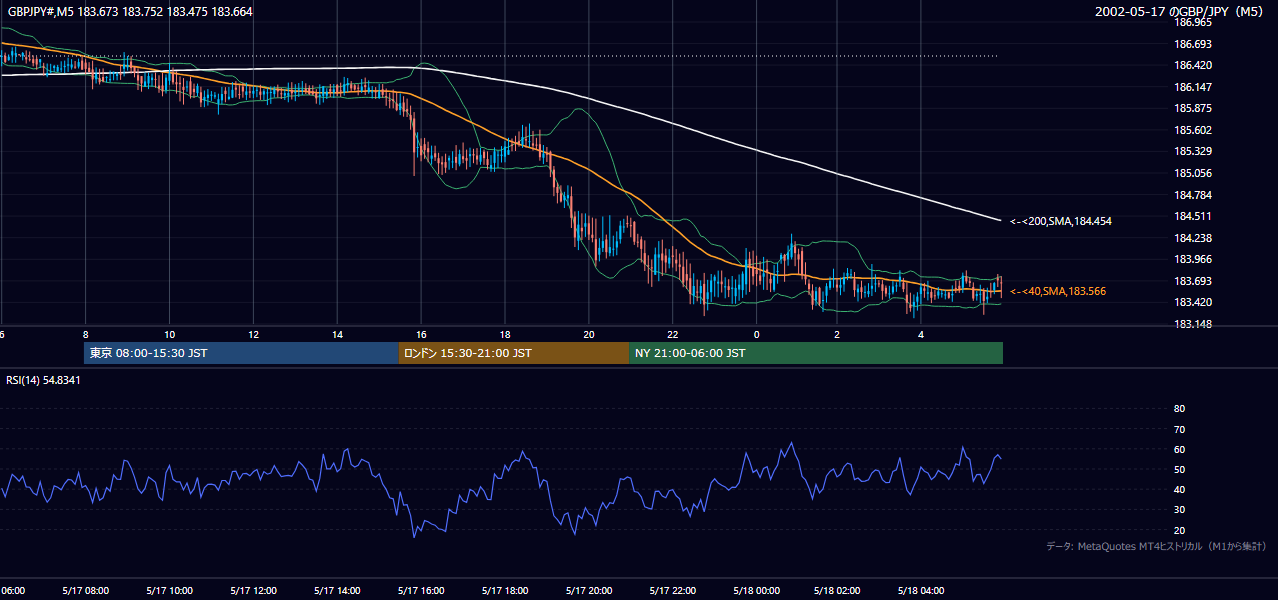Screen dimensions: 1278x600
Task: Click hour tick 10 under price chart
Action: point(170,334)
